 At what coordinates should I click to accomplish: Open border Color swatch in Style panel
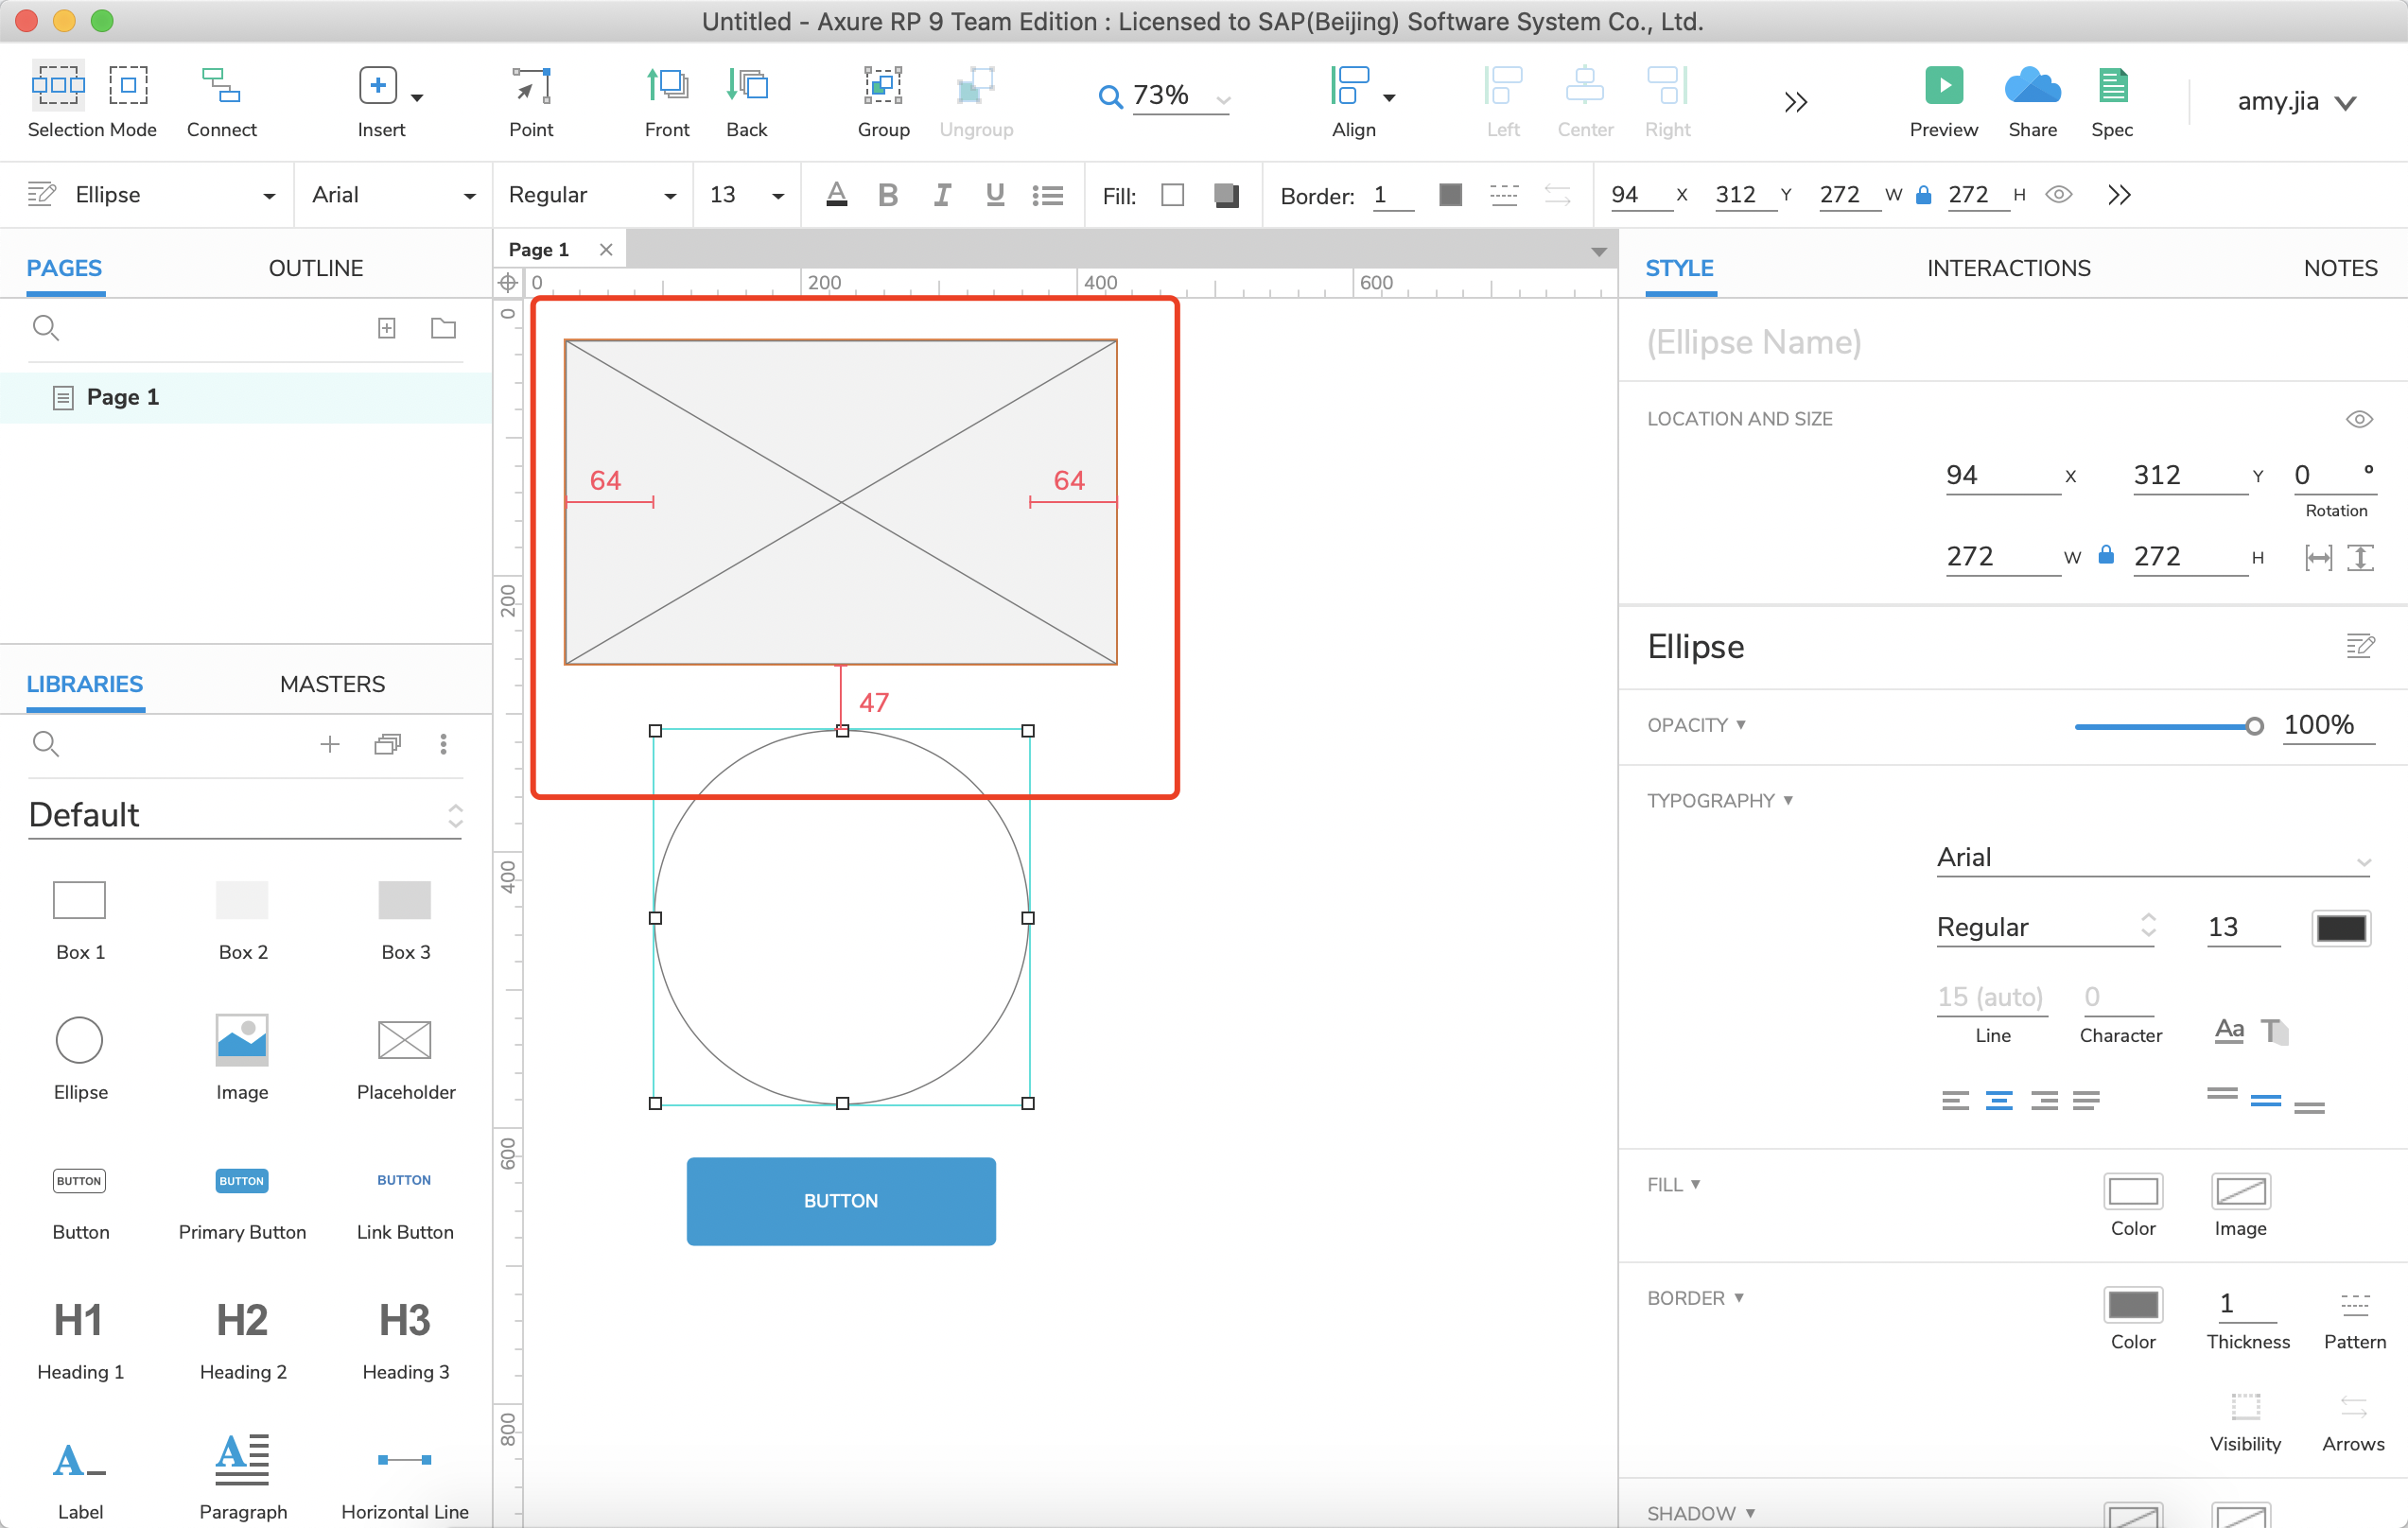(x=2133, y=1304)
